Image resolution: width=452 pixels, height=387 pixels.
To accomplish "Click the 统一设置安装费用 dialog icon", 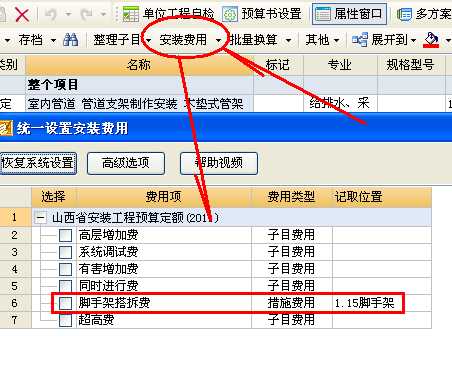I will pos(6,128).
